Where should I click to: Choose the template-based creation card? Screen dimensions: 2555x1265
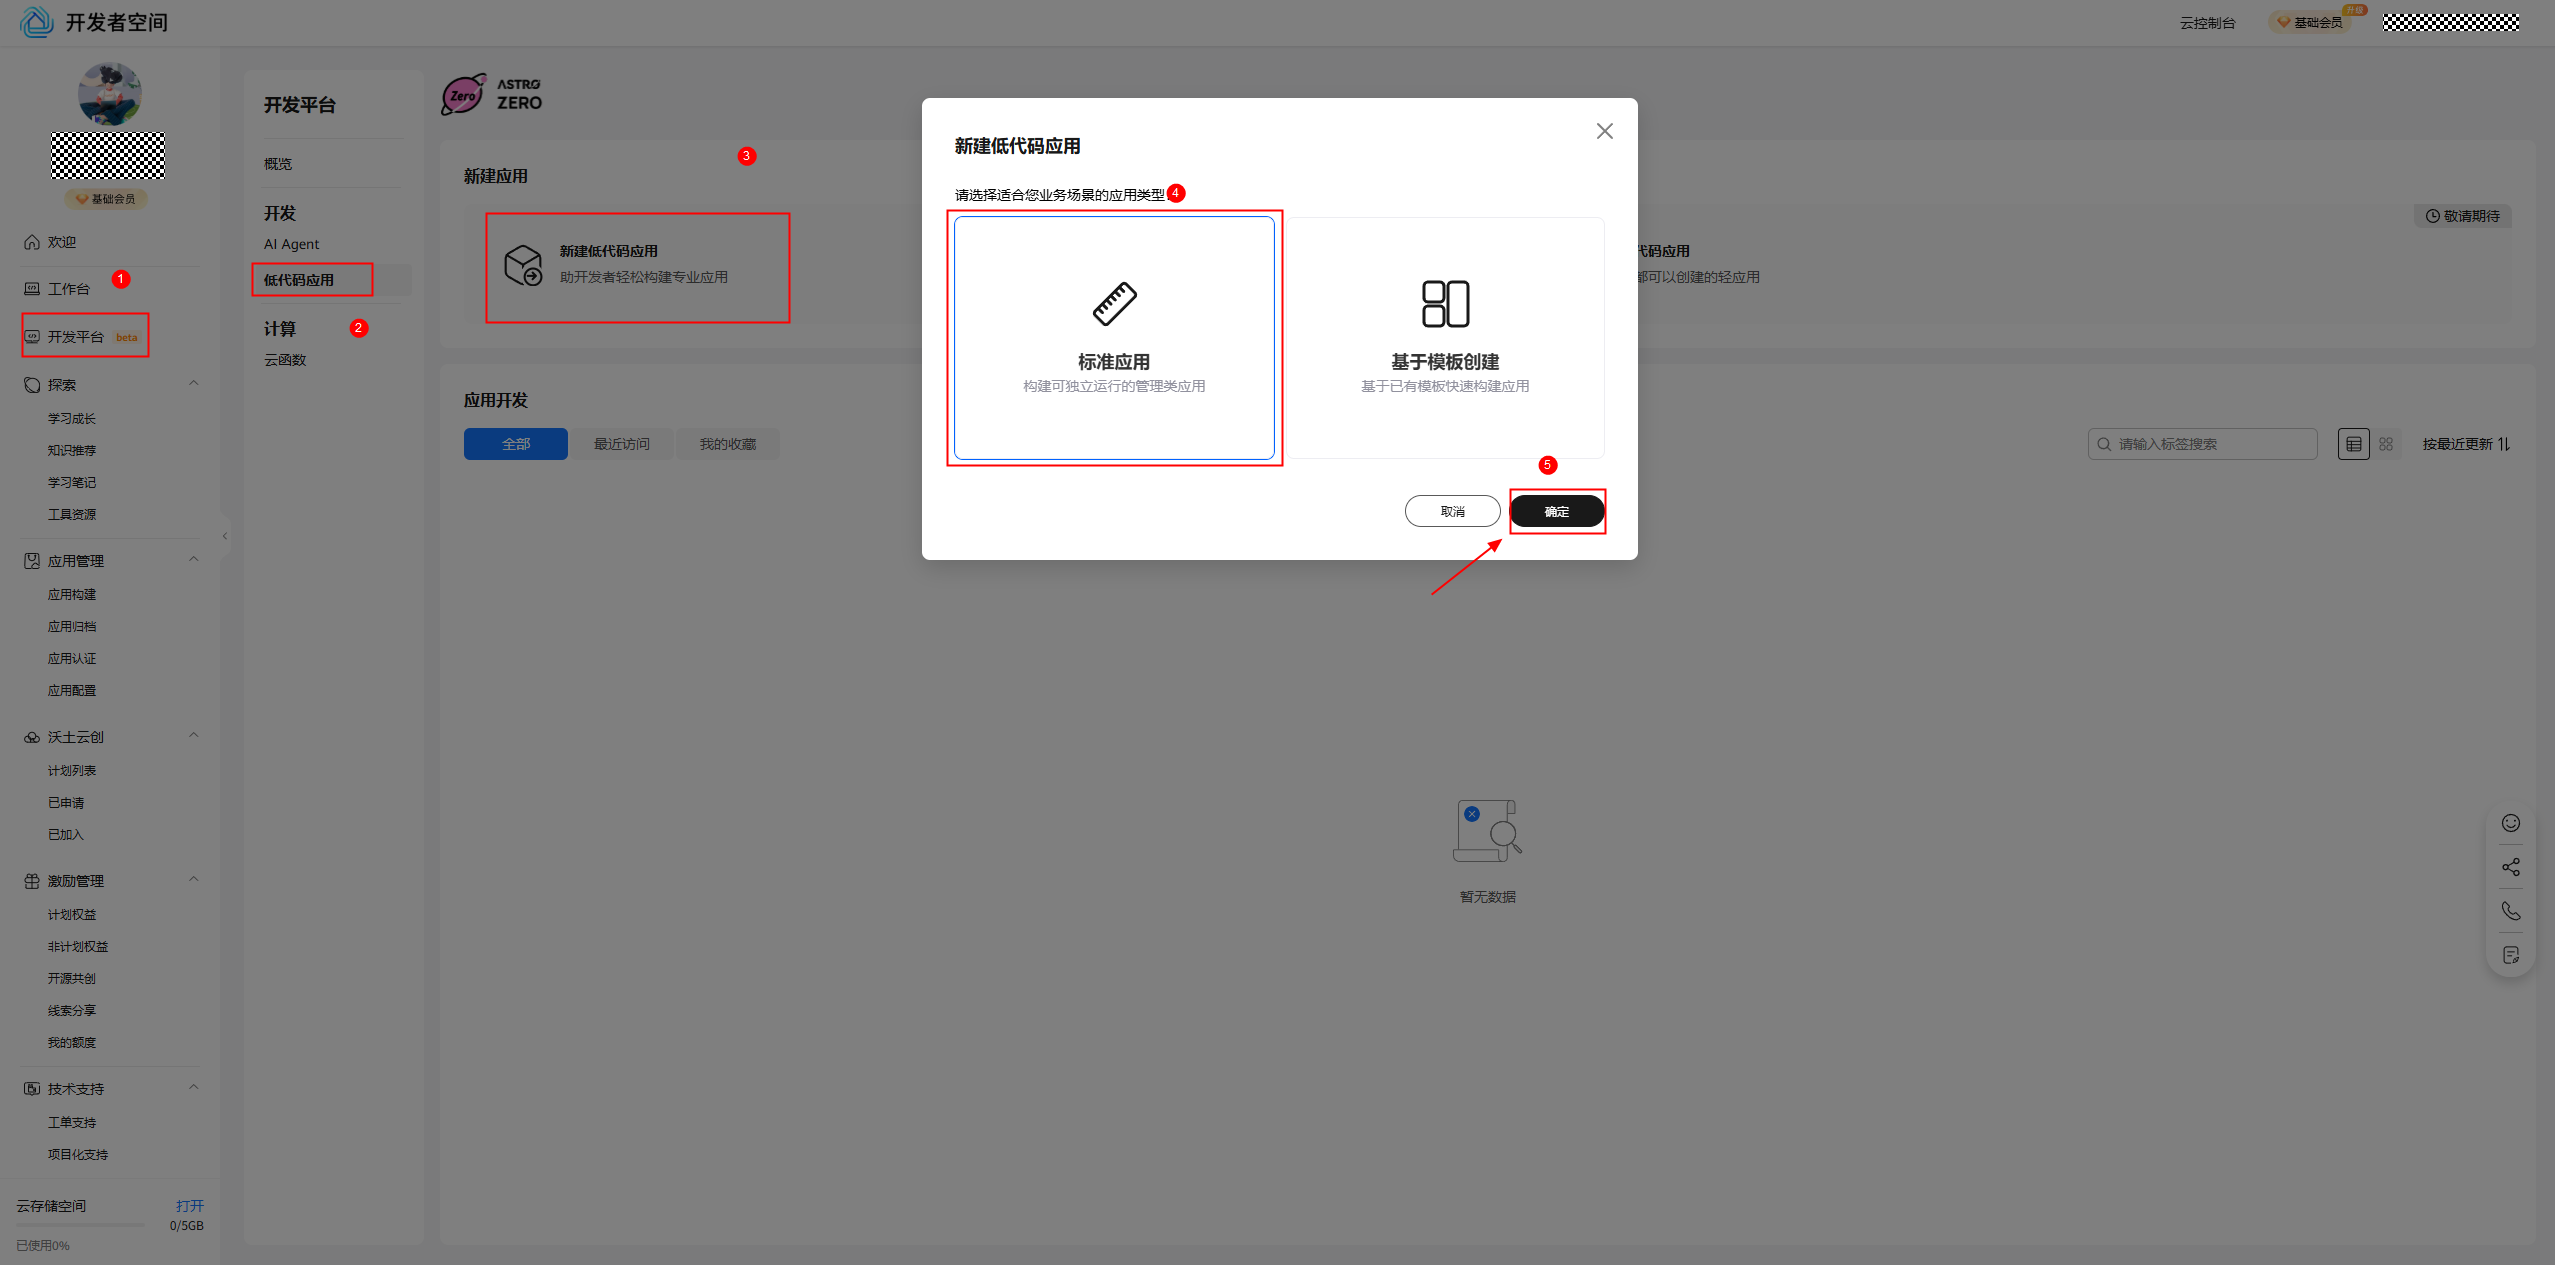pyautogui.click(x=1445, y=338)
